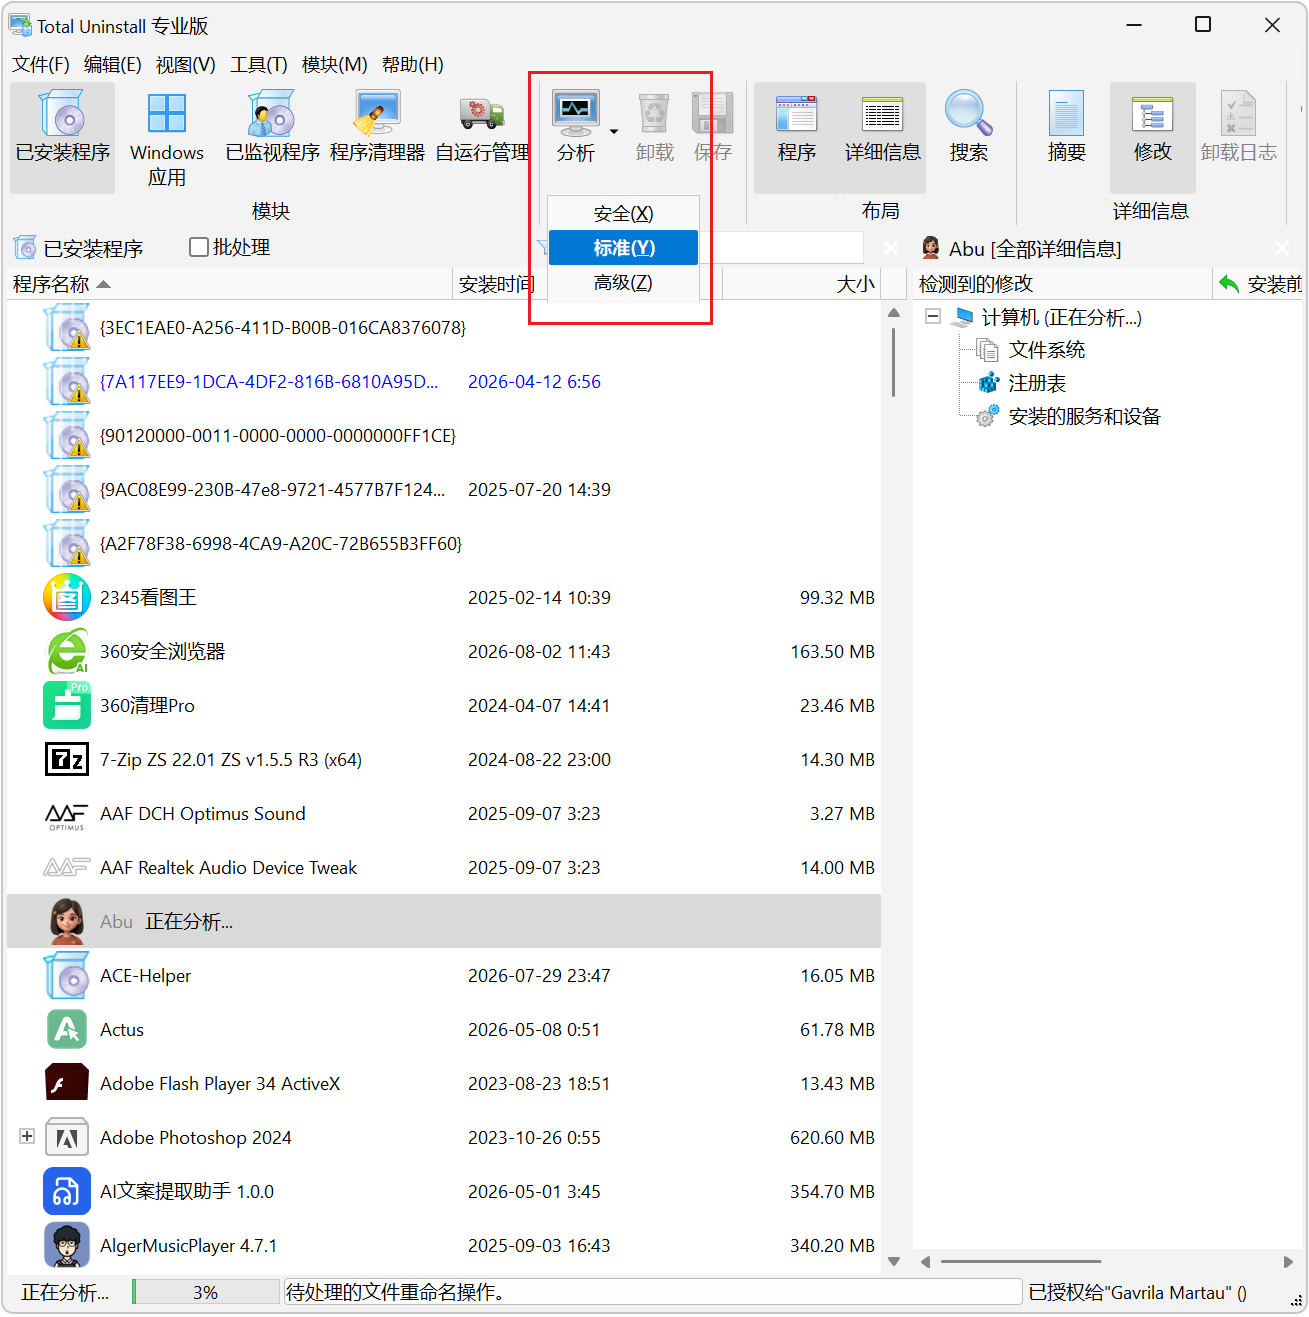1309x1317 pixels.
Task: Click the 卸载 toolbar icon
Action: (x=654, y=113)
